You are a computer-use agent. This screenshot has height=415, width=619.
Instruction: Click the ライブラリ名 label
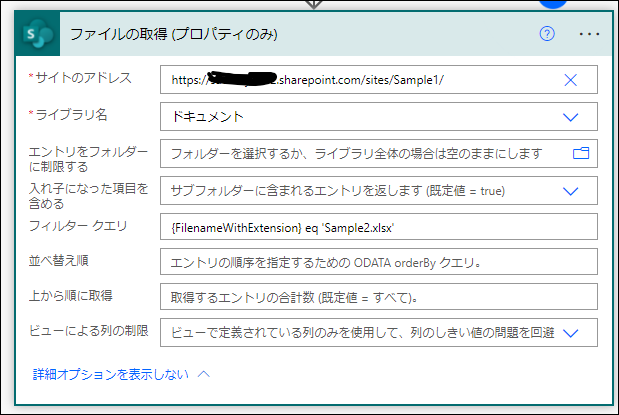71,115
